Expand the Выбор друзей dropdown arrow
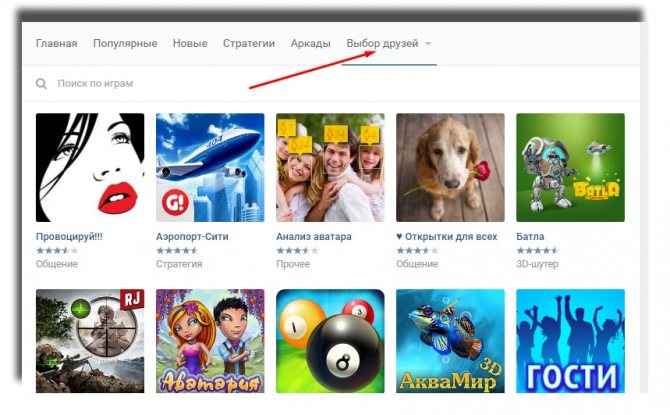Image resolution: width=670 pixels, height=415 pixels. tap(428, 44)
